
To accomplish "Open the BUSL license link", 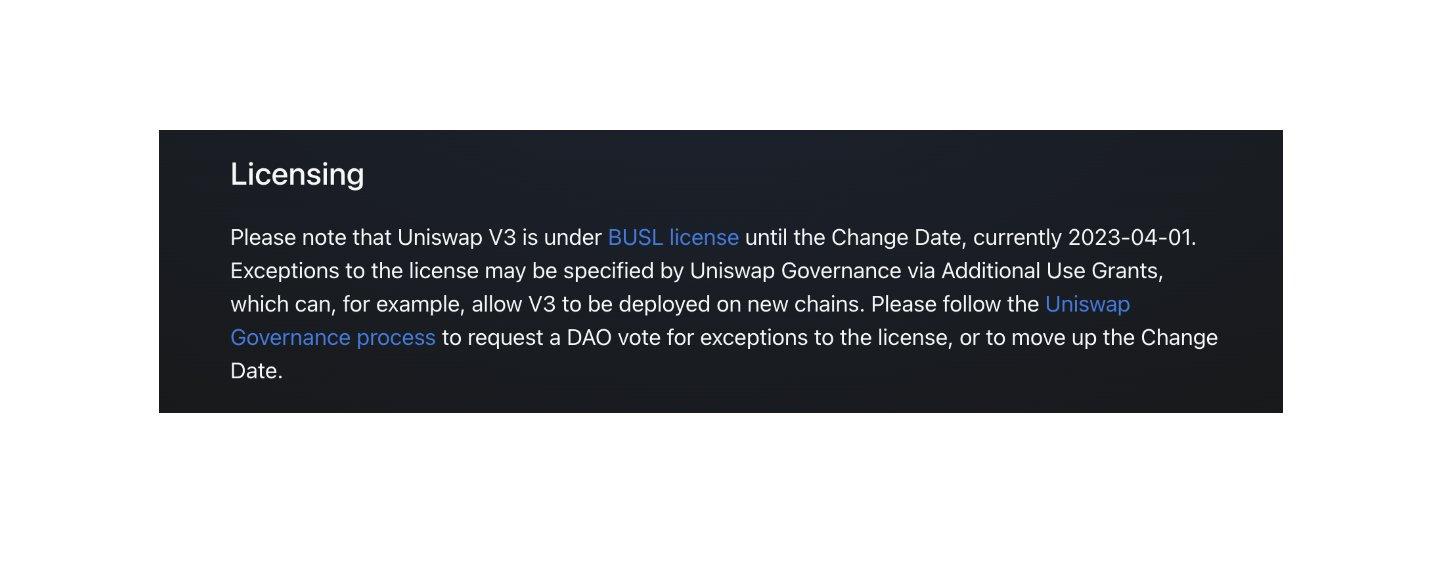I will 673,238.
